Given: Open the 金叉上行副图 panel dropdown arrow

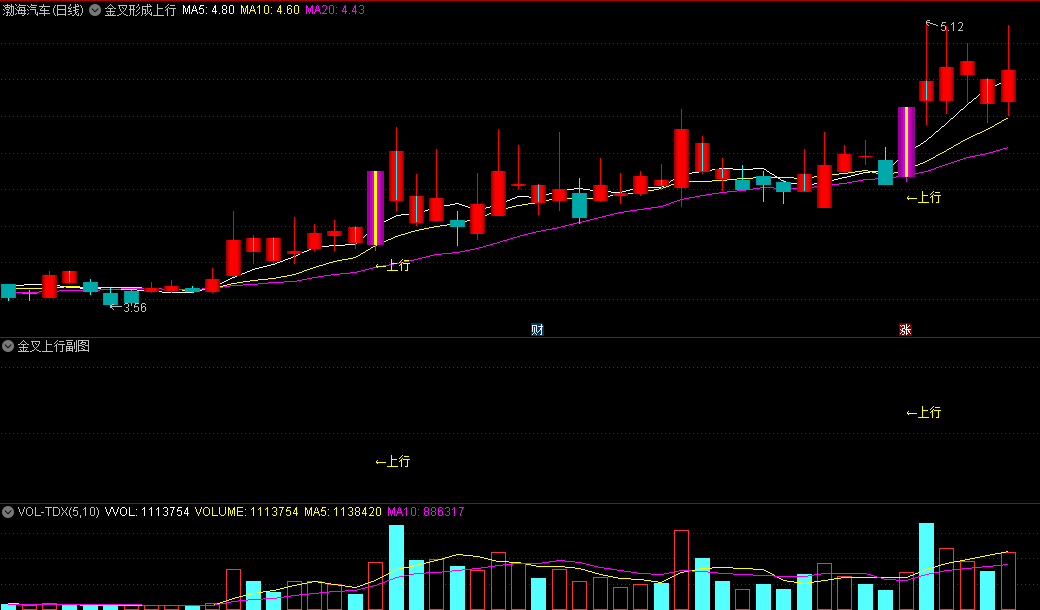Looking at the screenshot, I should (x=8, y=346).
